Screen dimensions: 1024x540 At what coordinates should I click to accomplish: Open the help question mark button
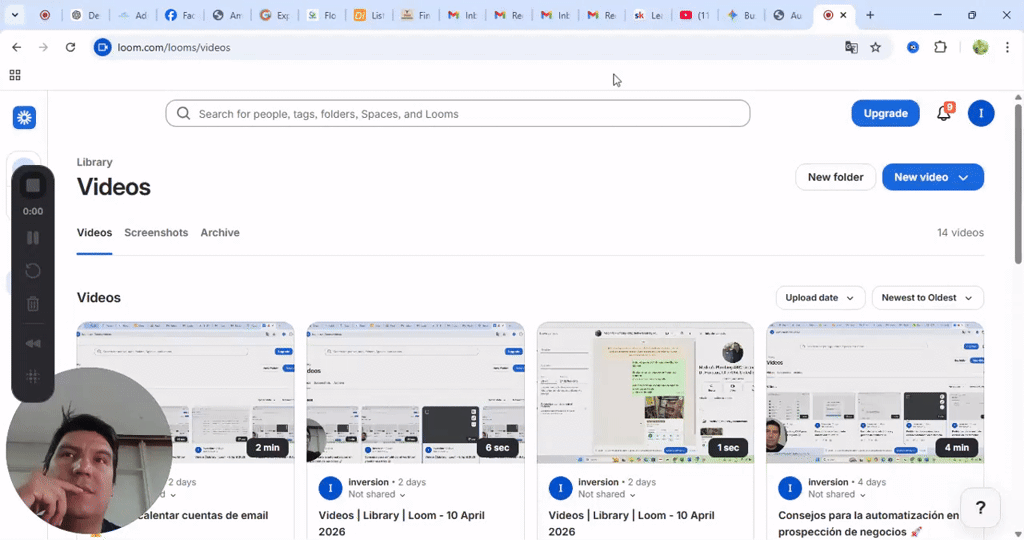[980, 507]
